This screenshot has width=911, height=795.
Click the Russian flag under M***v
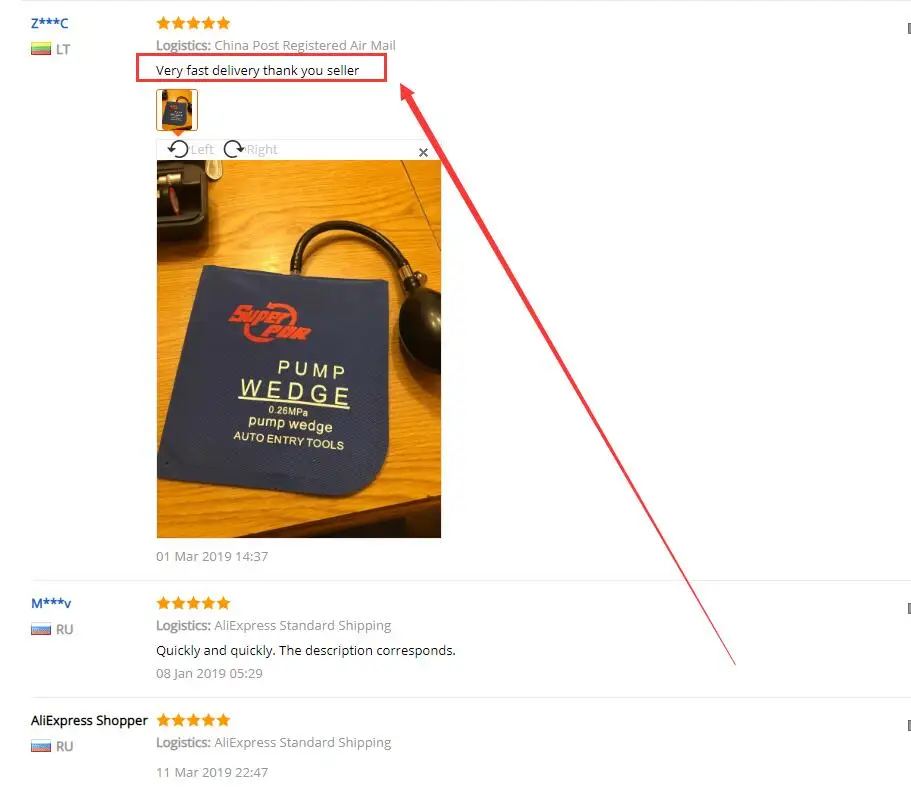tap(41, 629)
